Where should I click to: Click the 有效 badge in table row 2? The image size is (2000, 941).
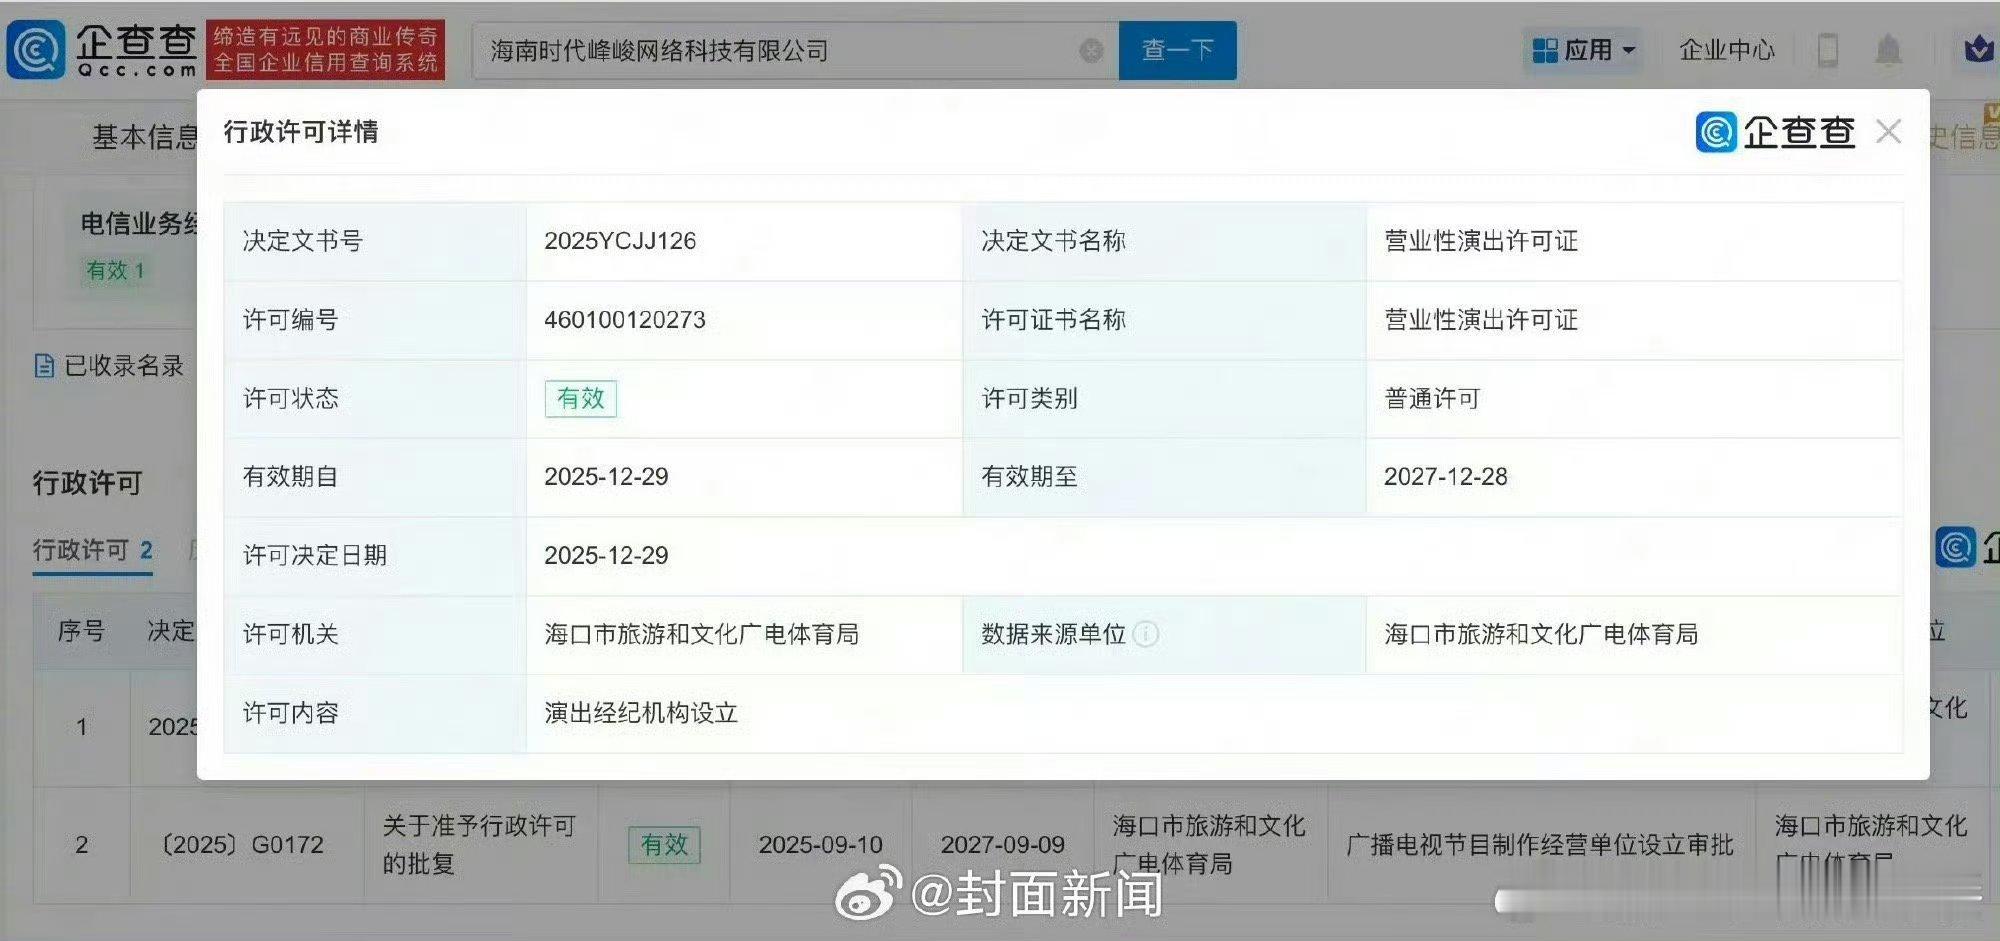coord(664,845)
